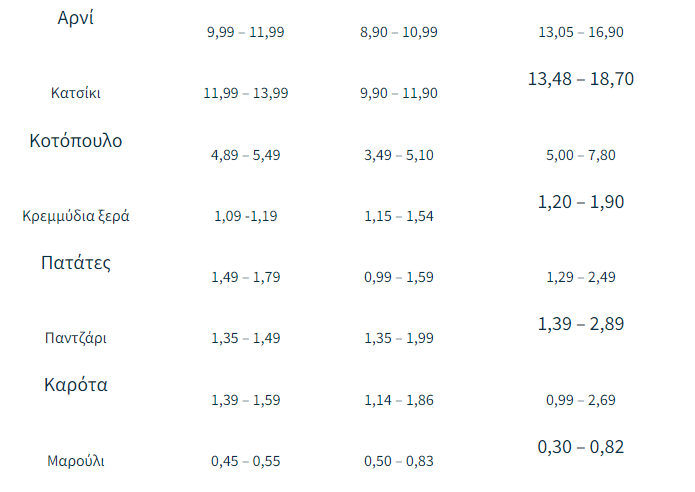Select the Κοτόπουλο row heading
Viewport: 695px width, 492px height.
[x=76, y=141]
